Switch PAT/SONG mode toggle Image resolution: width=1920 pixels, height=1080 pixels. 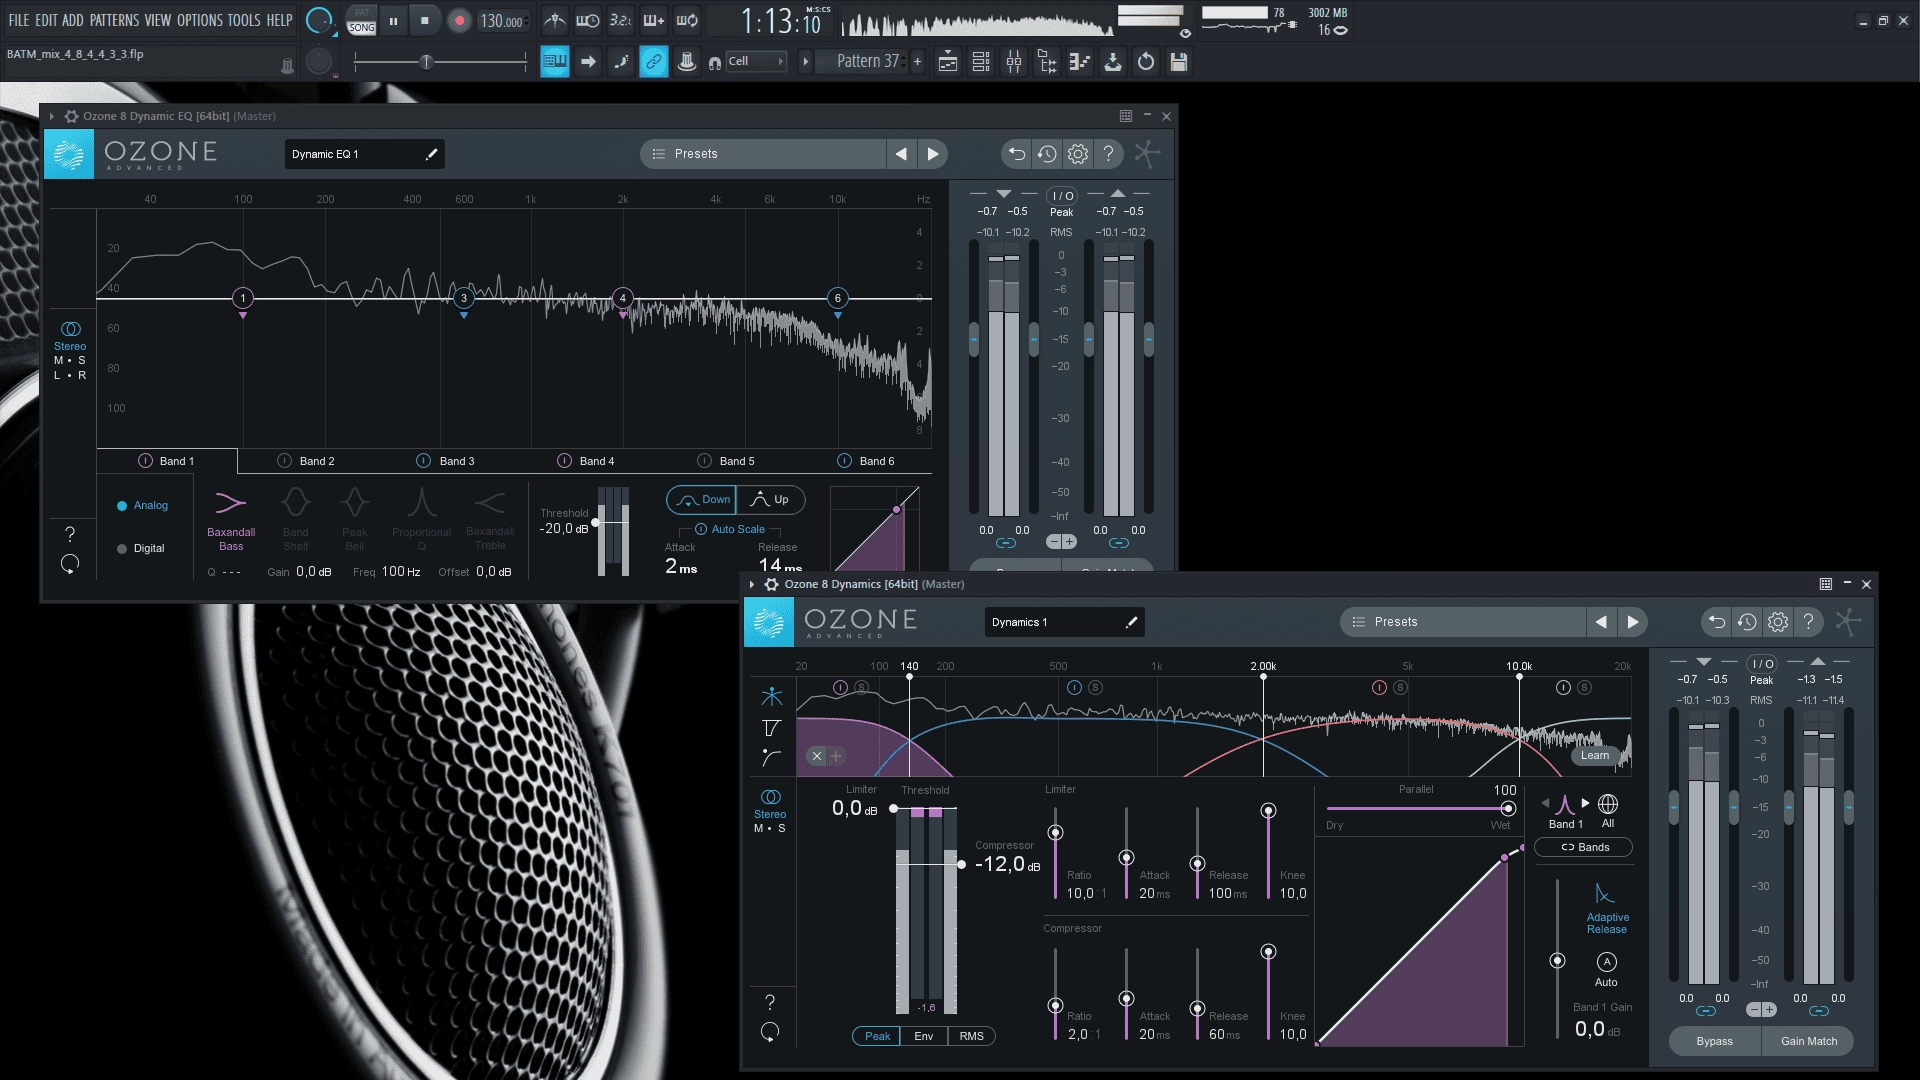pos(361,20)
